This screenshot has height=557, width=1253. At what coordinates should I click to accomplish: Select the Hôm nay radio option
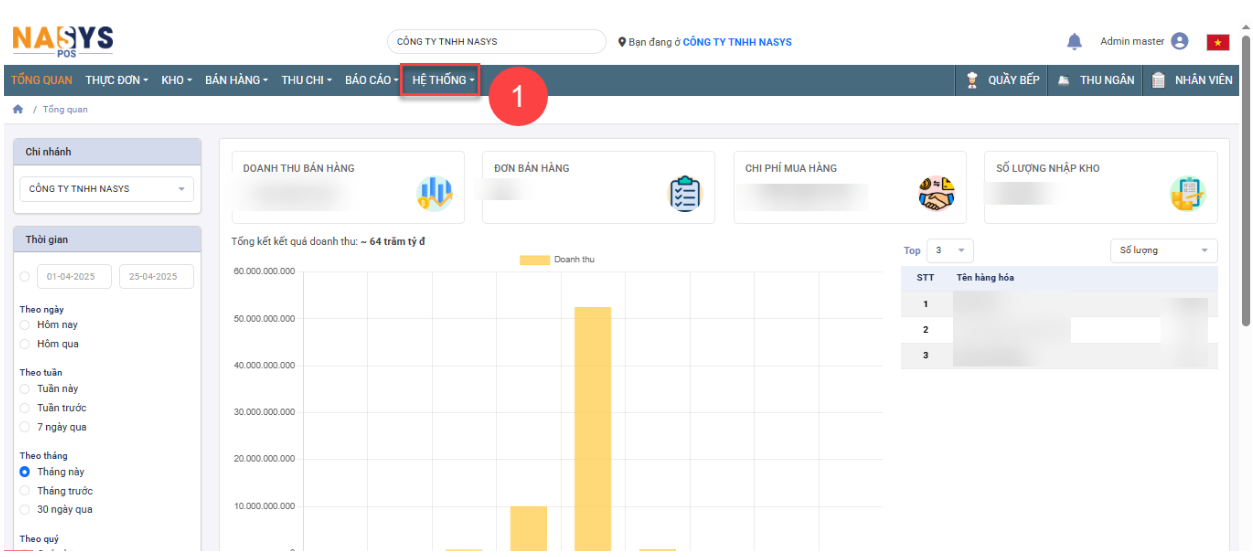coord(25,325)
